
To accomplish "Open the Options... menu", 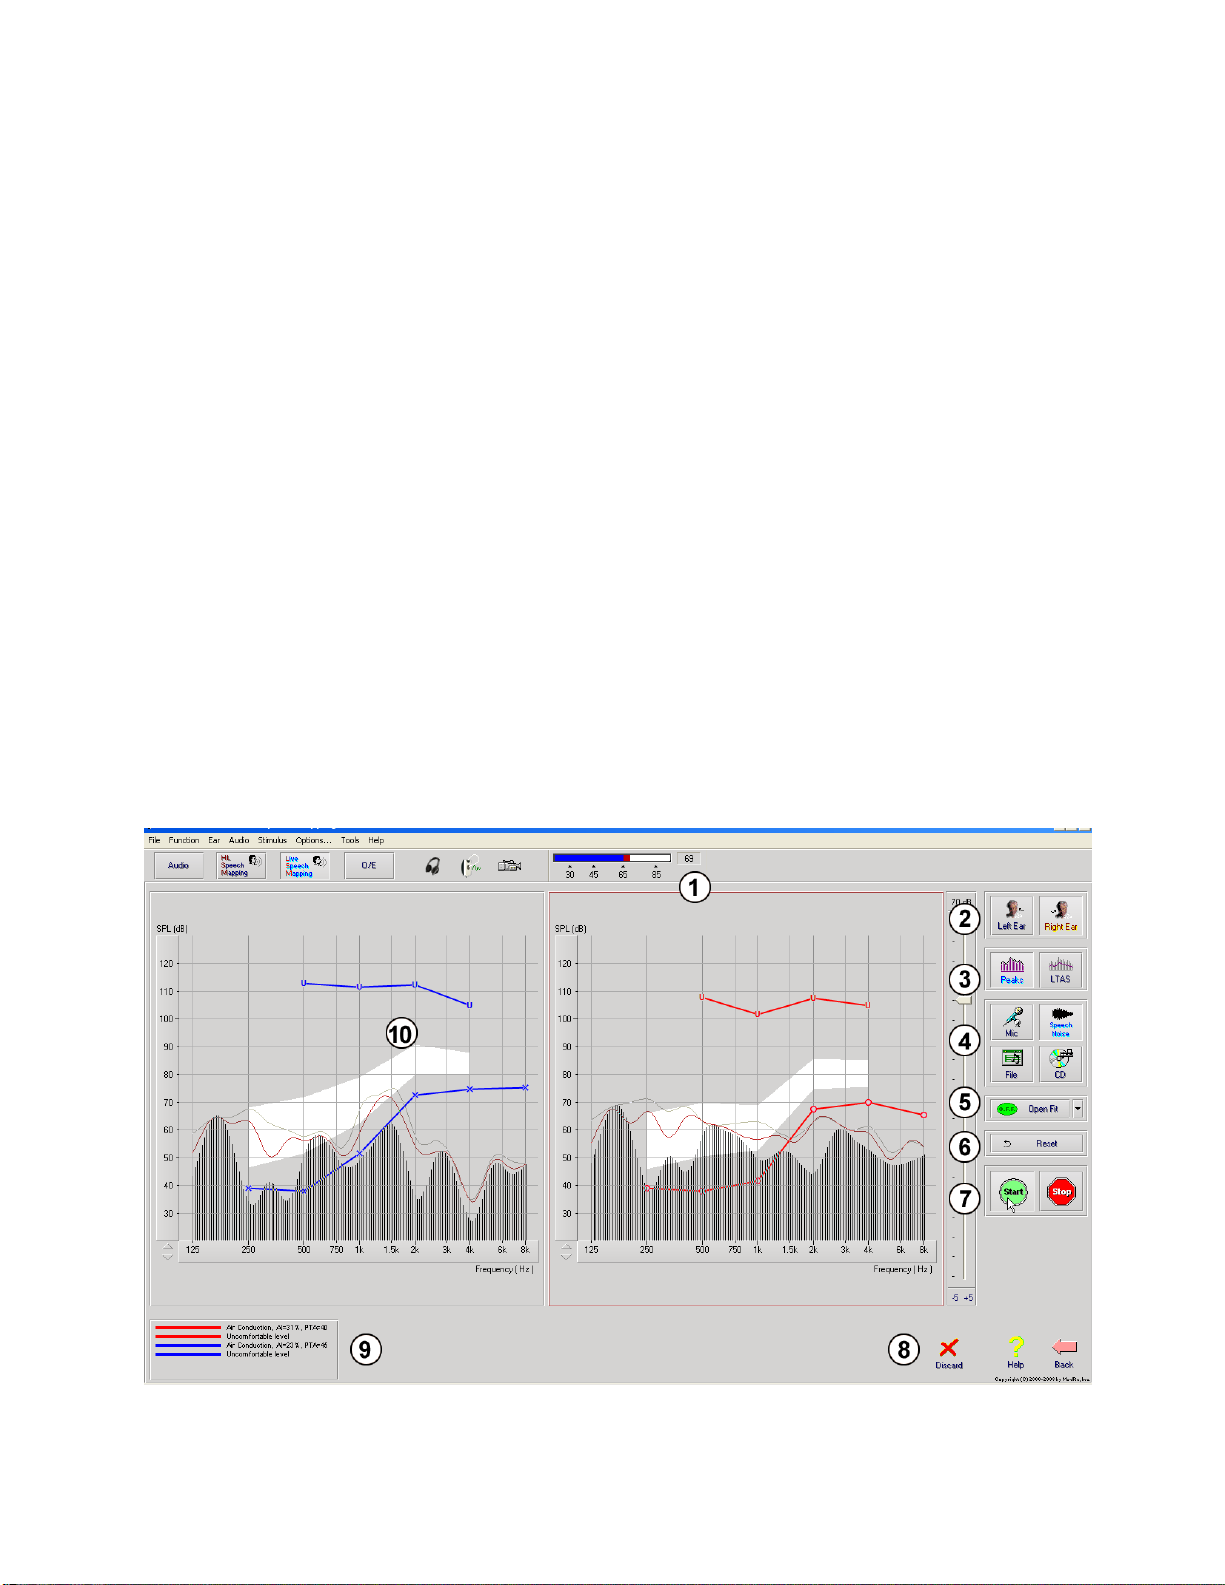I will [313, 840].
